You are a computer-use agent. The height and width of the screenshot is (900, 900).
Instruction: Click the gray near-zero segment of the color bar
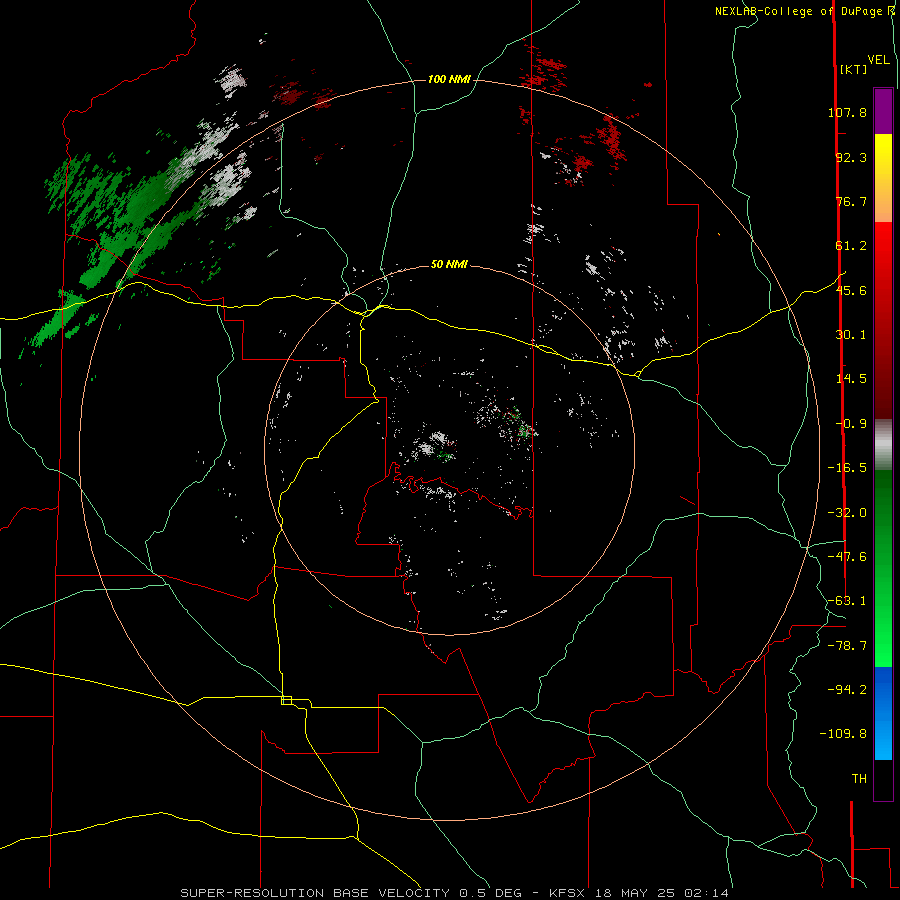coord(883,444)
